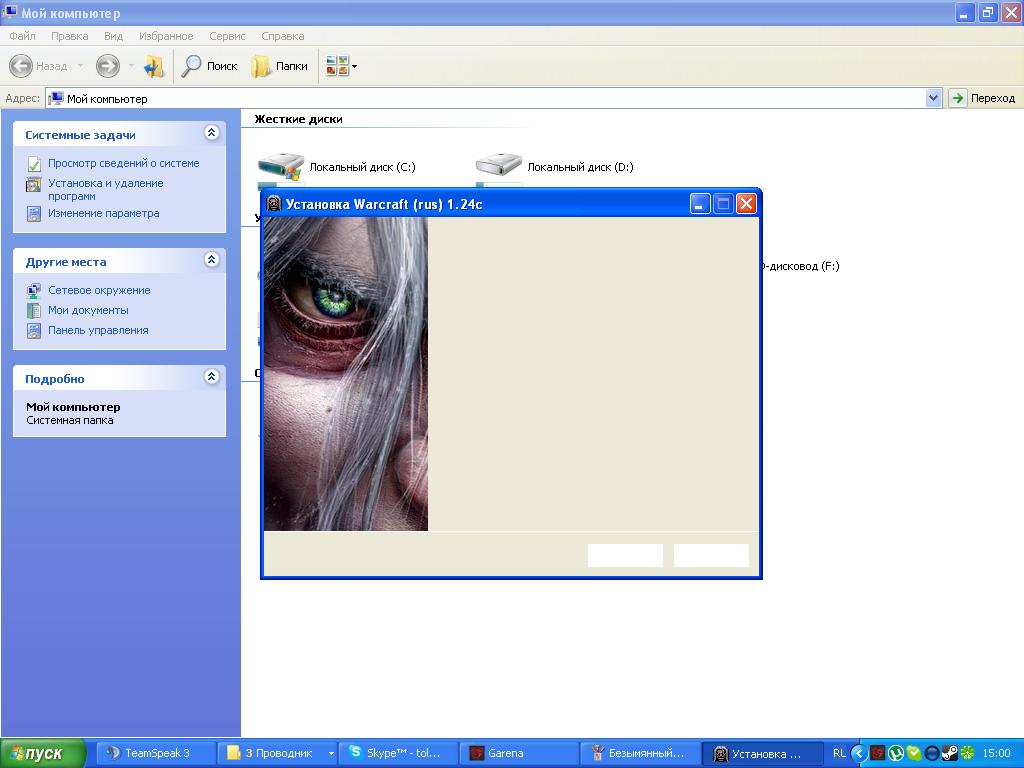
Task: Click the Переход go button
Action: pos(983,98)
